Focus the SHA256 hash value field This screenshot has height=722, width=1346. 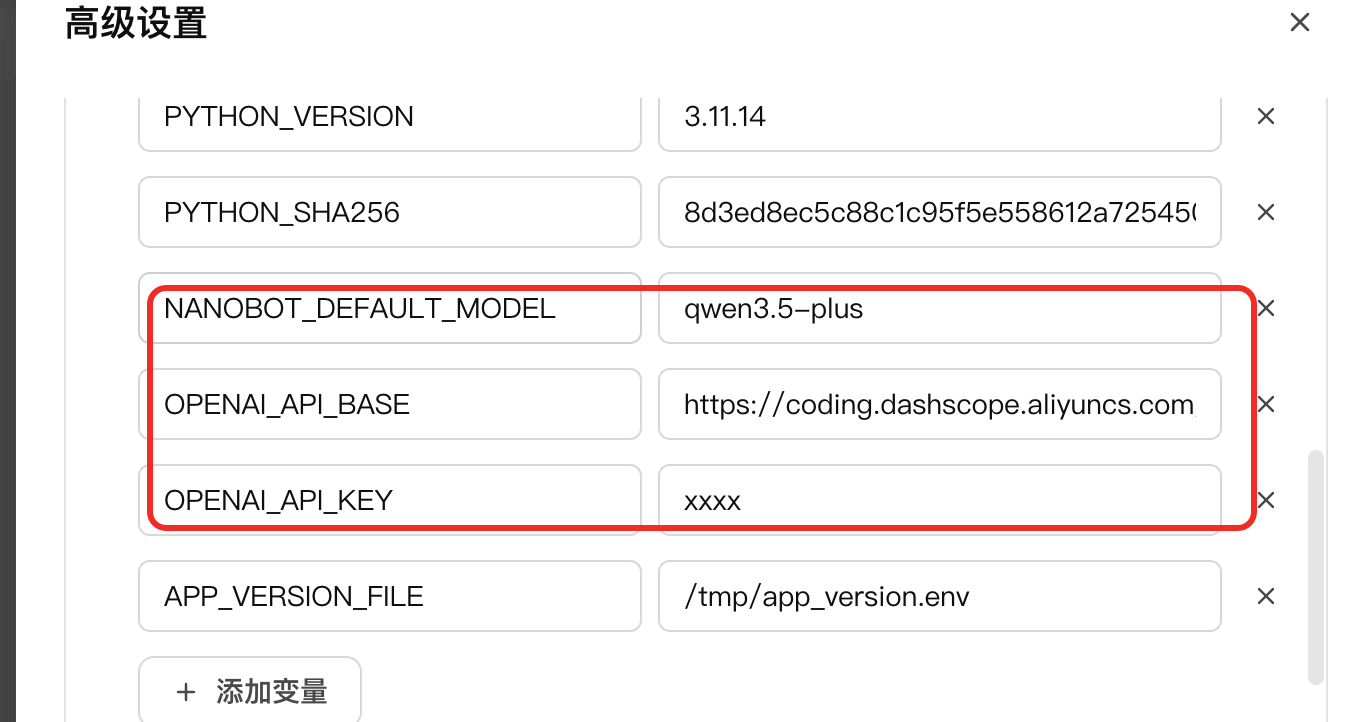click(x=939, y=212)
